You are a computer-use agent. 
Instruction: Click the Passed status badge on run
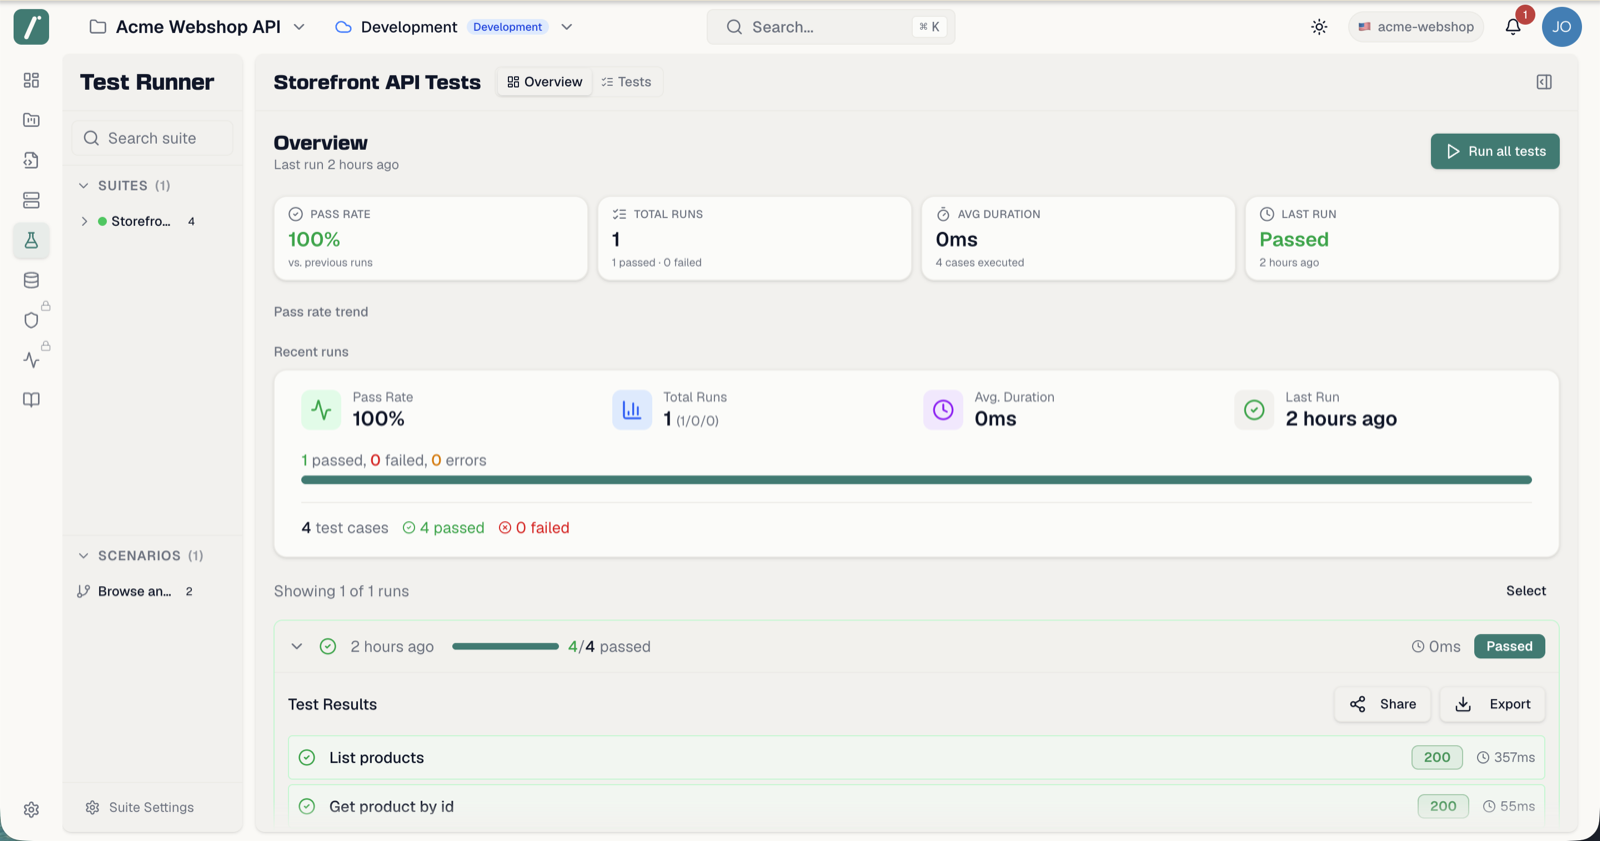point(1509,646)
